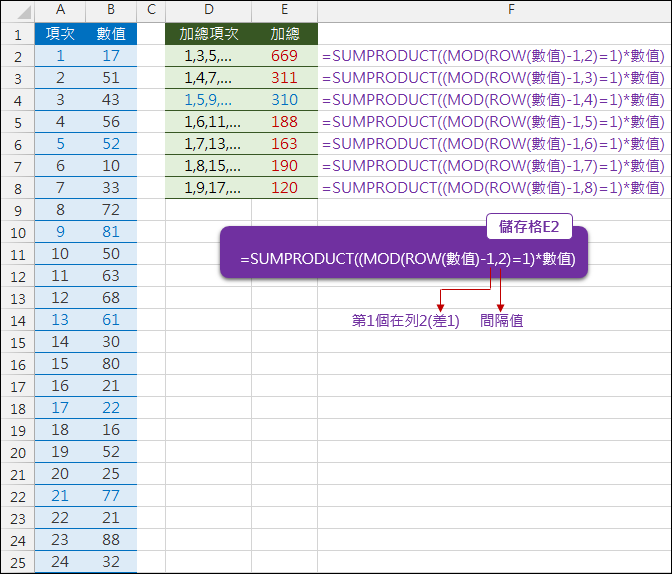Select column A header

point(60,10)
